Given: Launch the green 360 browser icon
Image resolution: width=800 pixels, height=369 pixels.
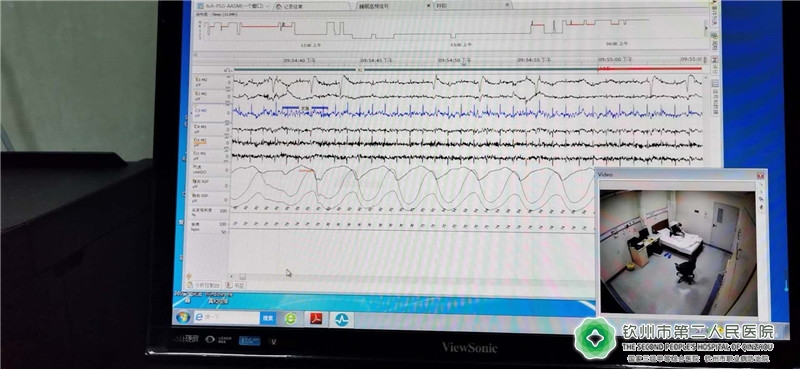Looking at the screenshot, I should pyautogui.click(x=290, y=318).
